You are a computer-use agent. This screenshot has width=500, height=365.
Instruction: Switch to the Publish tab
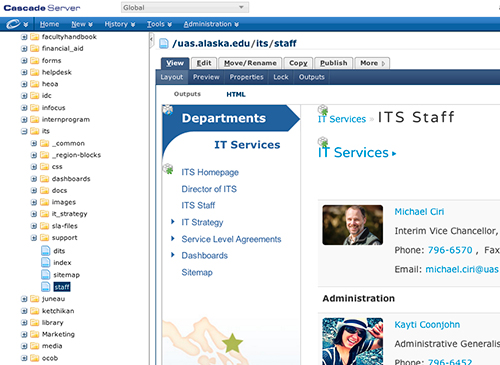click(x=333, y=63)
